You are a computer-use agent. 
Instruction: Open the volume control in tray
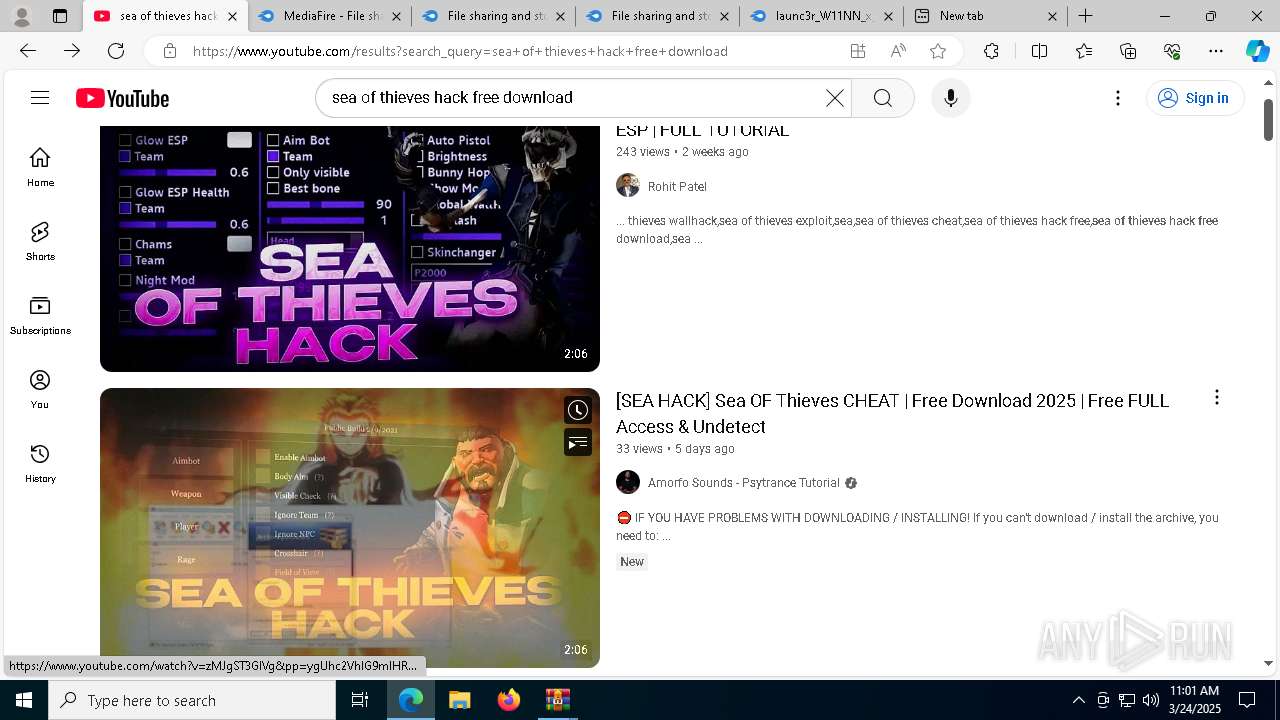pos(1150,700)
